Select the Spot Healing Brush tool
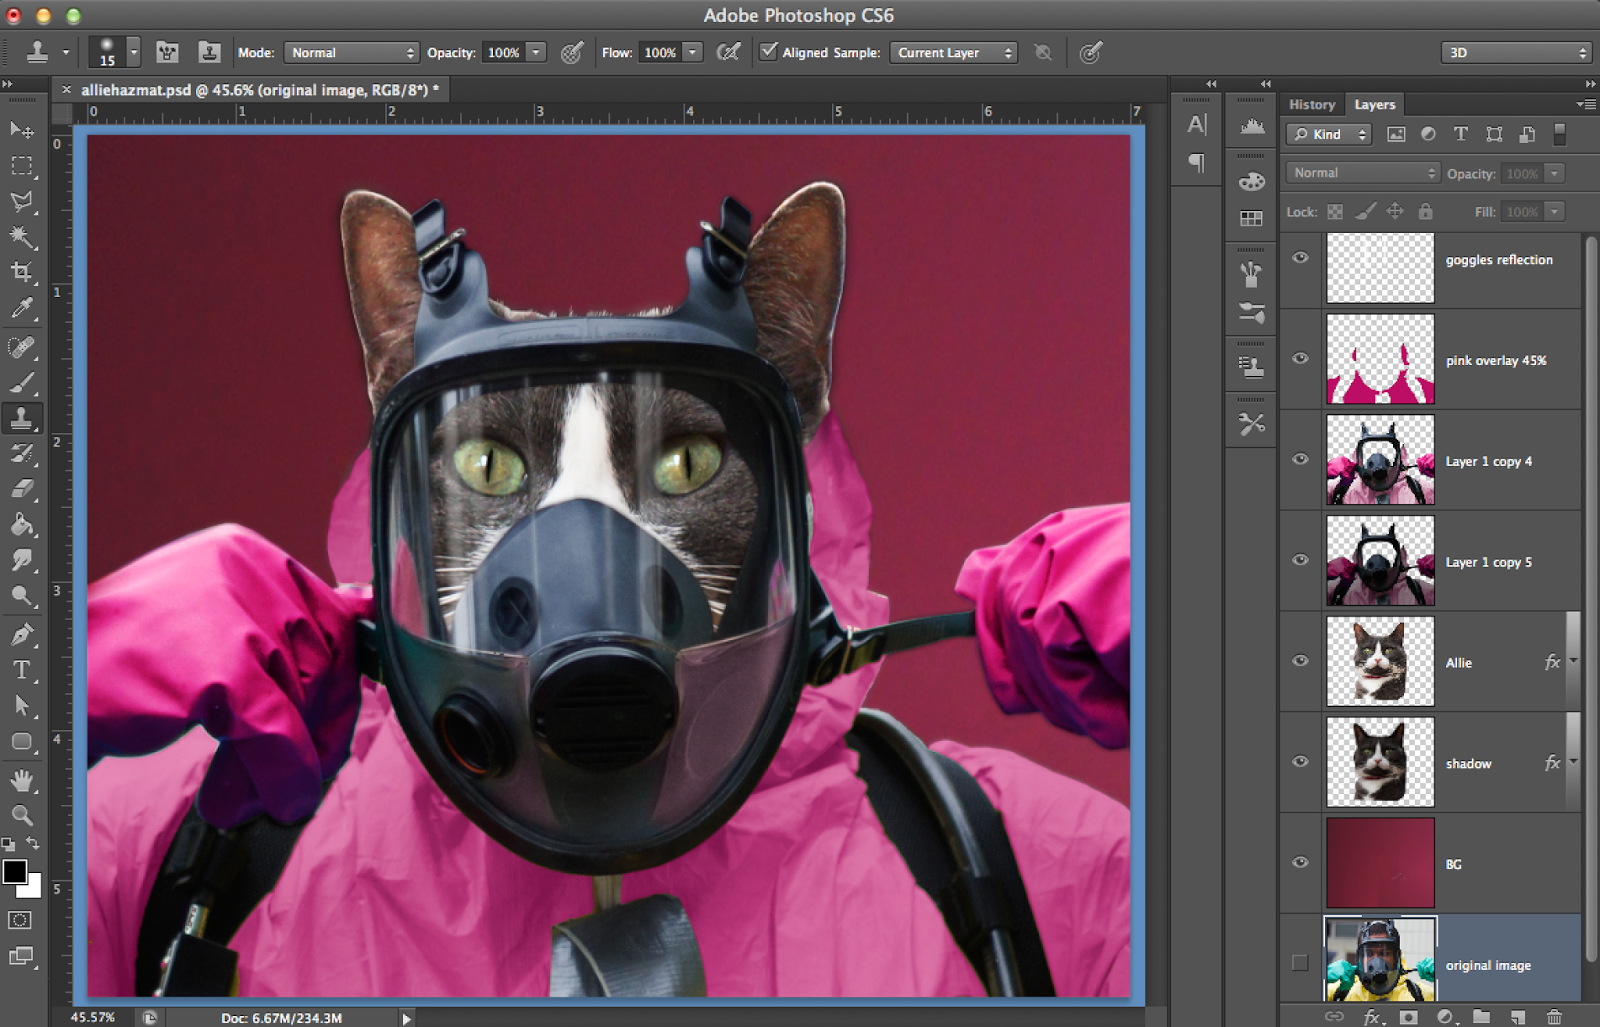The image size is (1600, 1027). 22,347
